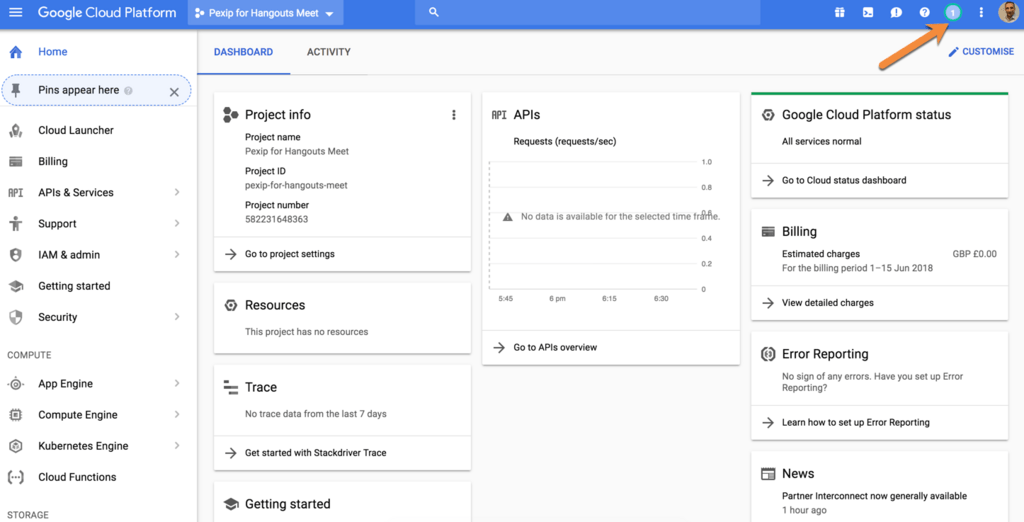This screenshot has width=1024, height=522.
Task: Click the search magnifier icon
Action: click(434, 12)
